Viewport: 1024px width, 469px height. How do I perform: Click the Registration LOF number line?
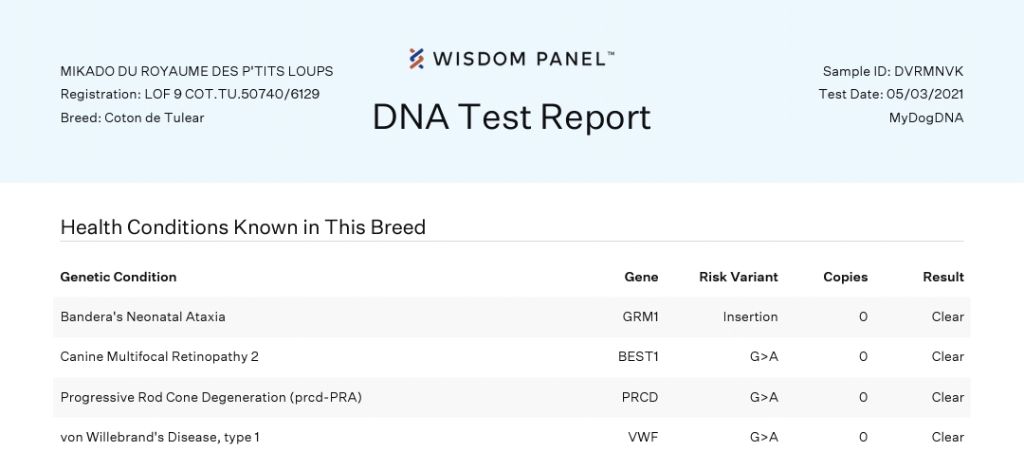tap(190, 94)
